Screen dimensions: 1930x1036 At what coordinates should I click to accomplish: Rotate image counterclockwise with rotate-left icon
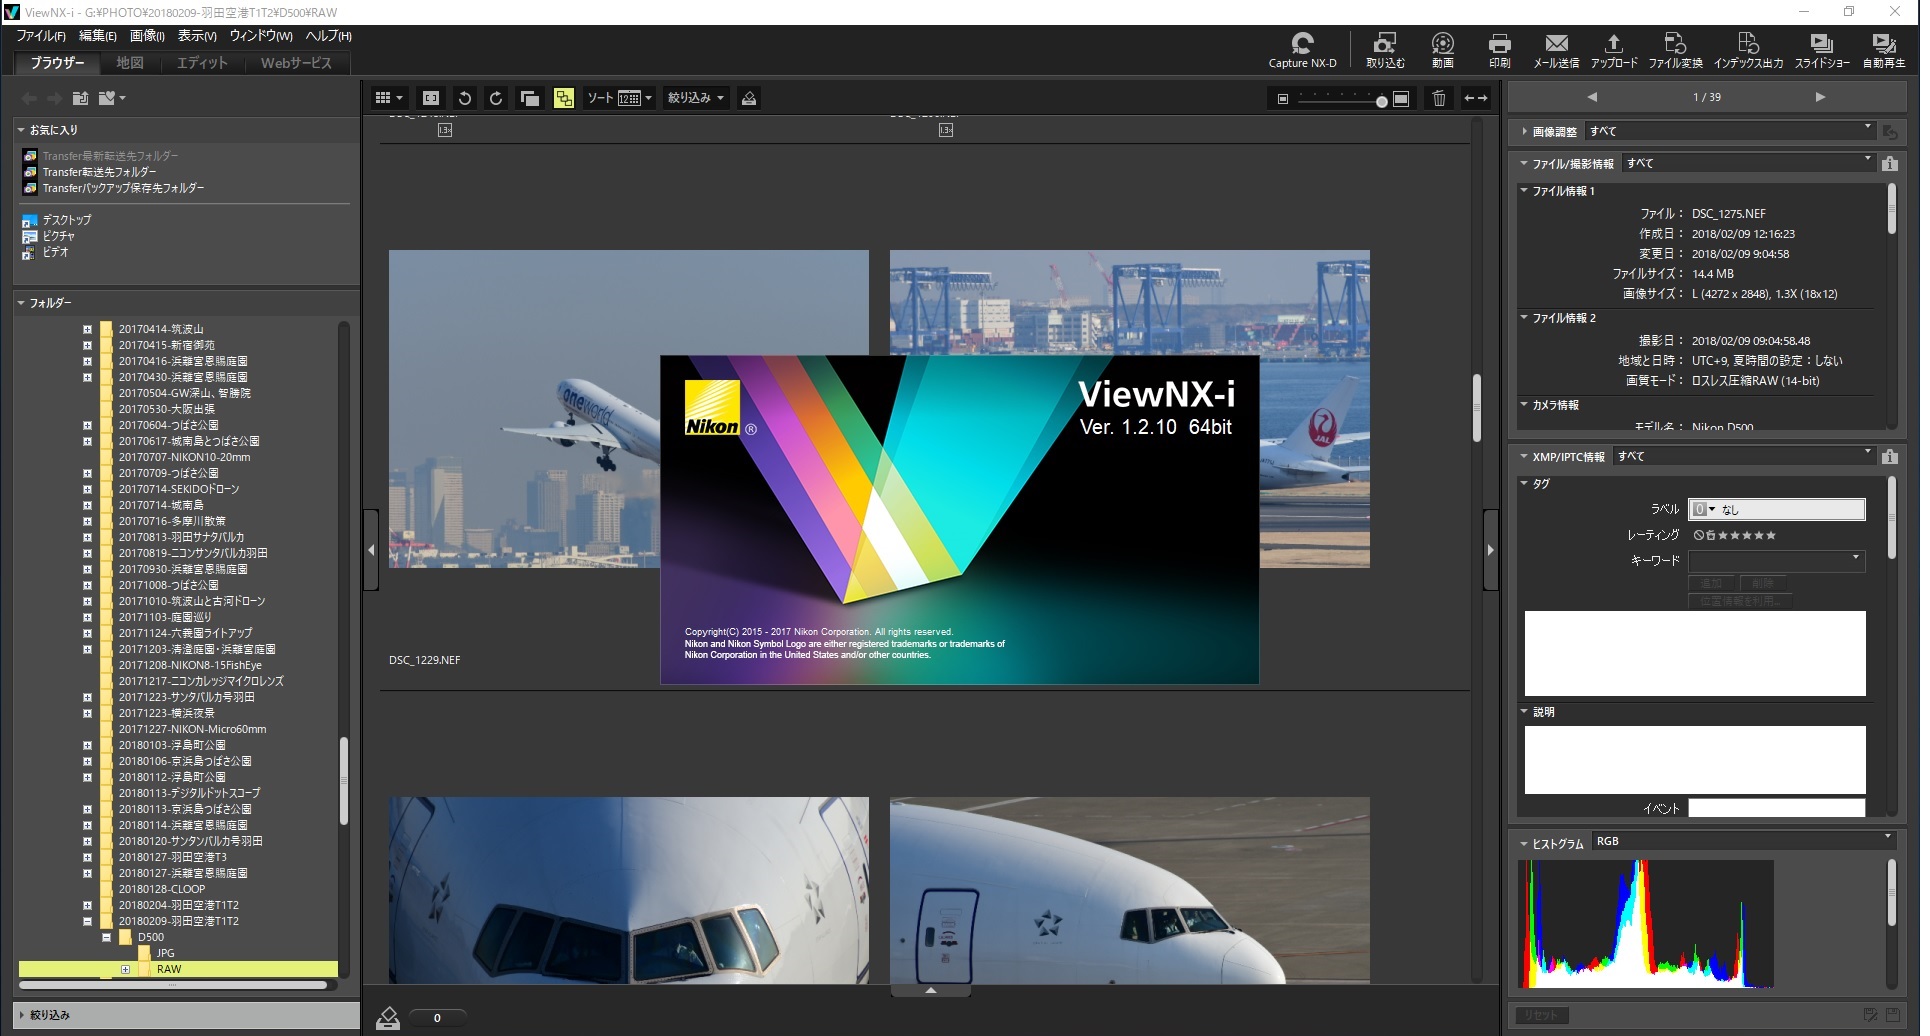coord(464,98)
